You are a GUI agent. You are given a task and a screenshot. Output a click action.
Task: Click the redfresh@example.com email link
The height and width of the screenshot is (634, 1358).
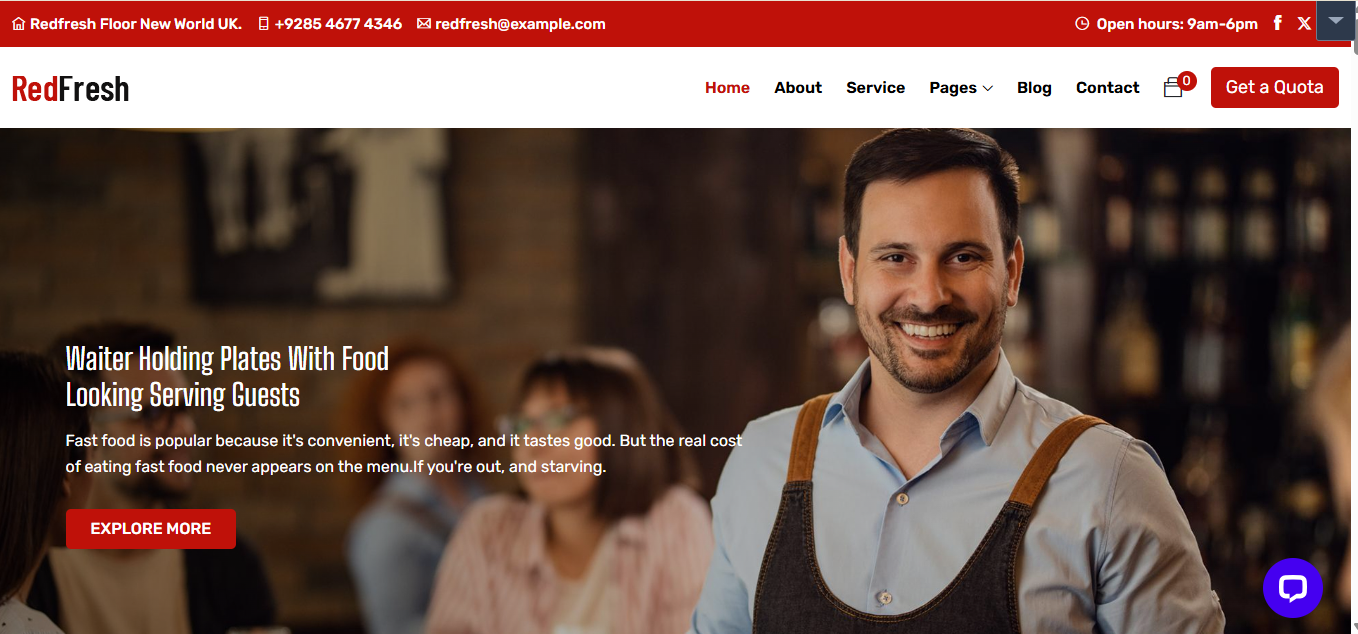520,24
